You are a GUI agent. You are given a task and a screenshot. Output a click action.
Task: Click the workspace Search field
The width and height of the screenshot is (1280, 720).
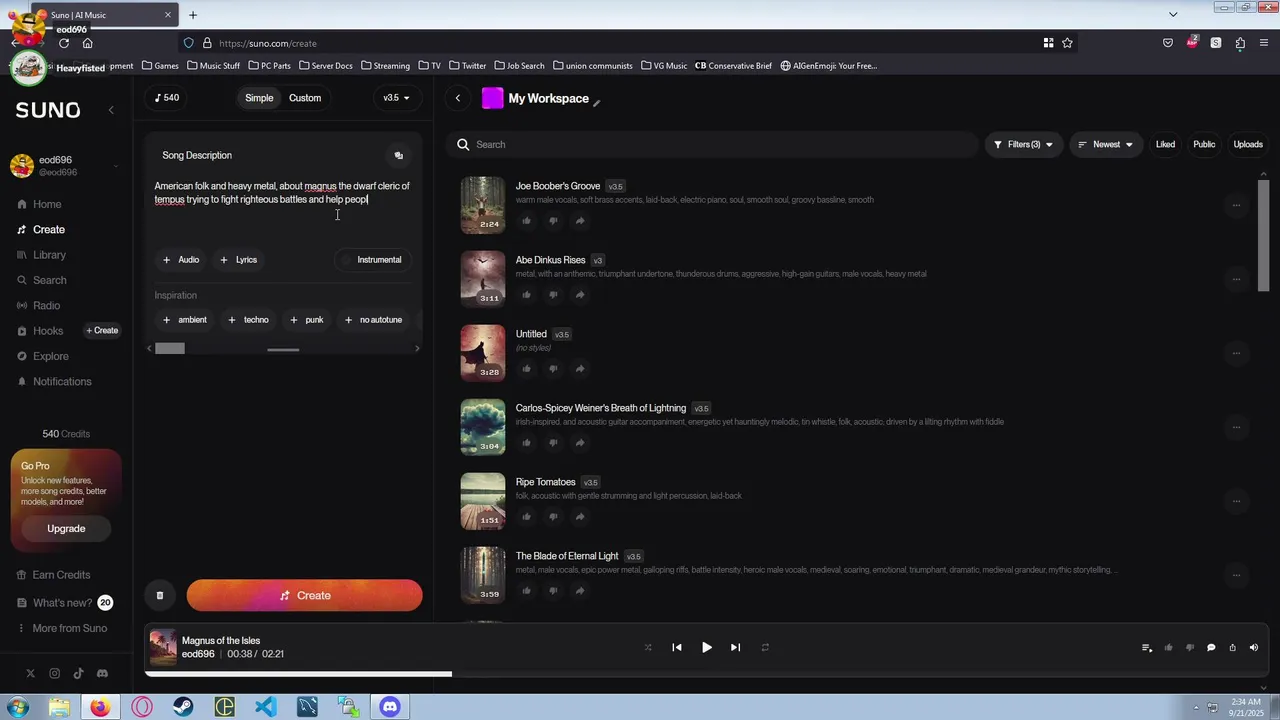713,145
